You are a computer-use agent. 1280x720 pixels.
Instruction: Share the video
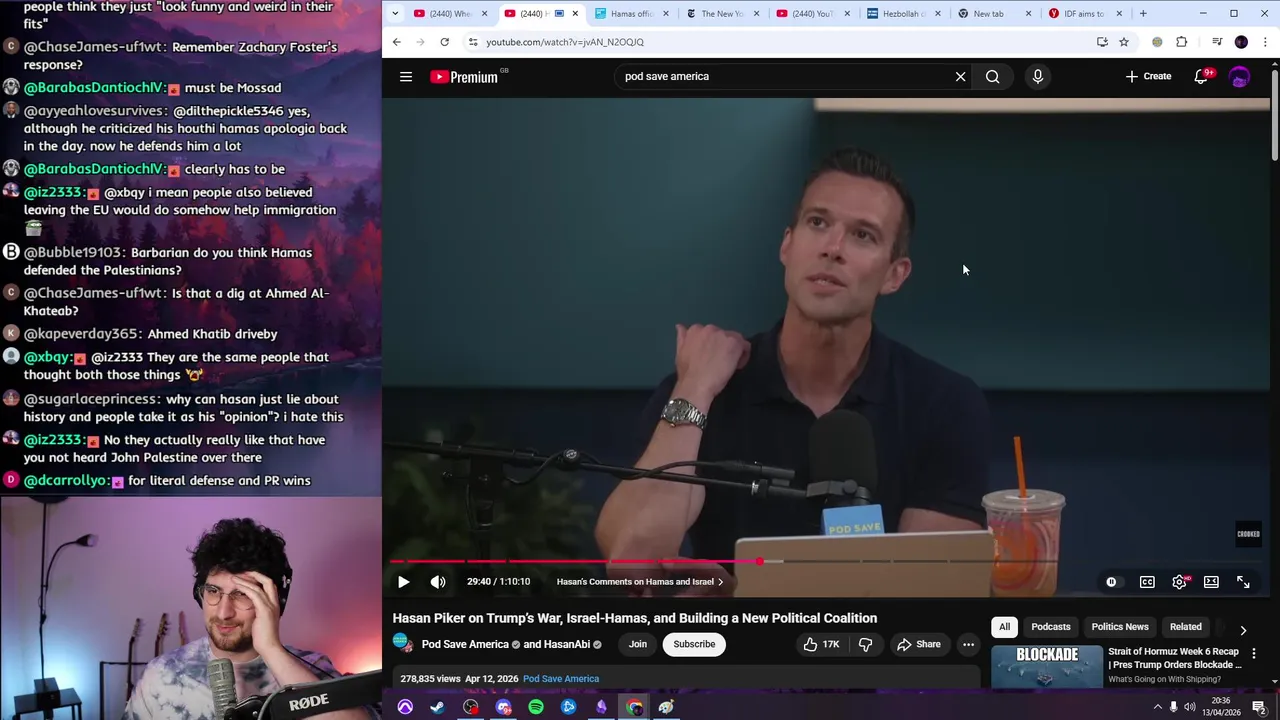(919, 645)
